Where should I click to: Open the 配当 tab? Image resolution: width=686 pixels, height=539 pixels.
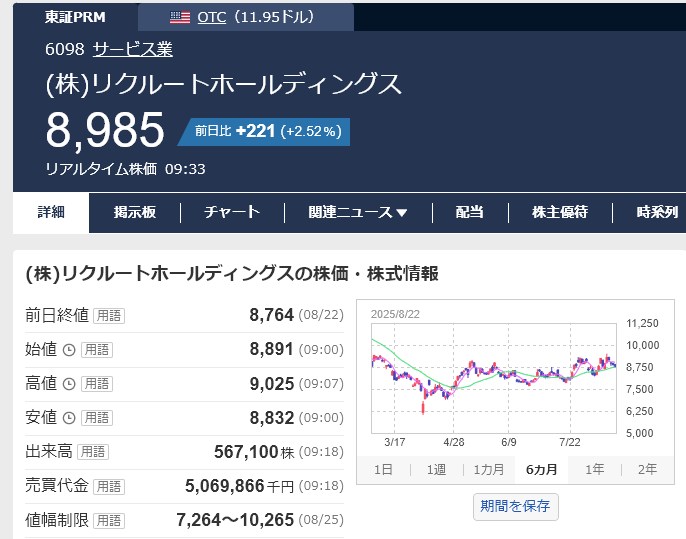tap(470, 212)
